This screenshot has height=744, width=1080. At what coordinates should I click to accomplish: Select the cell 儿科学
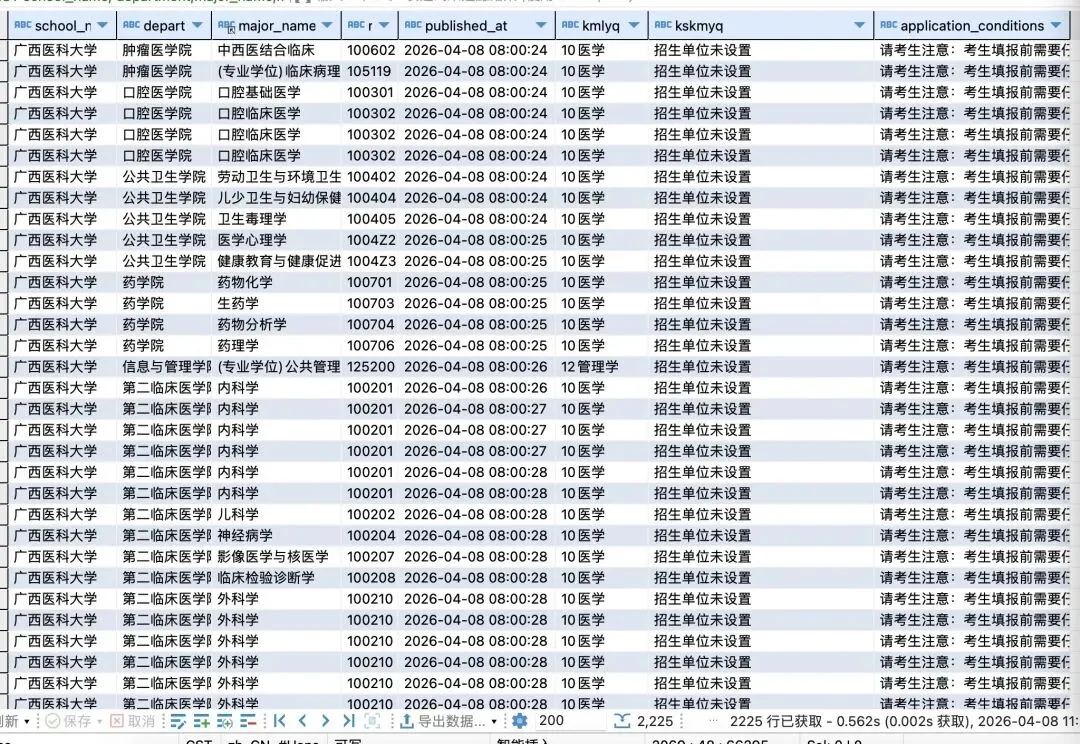point(277,515)
